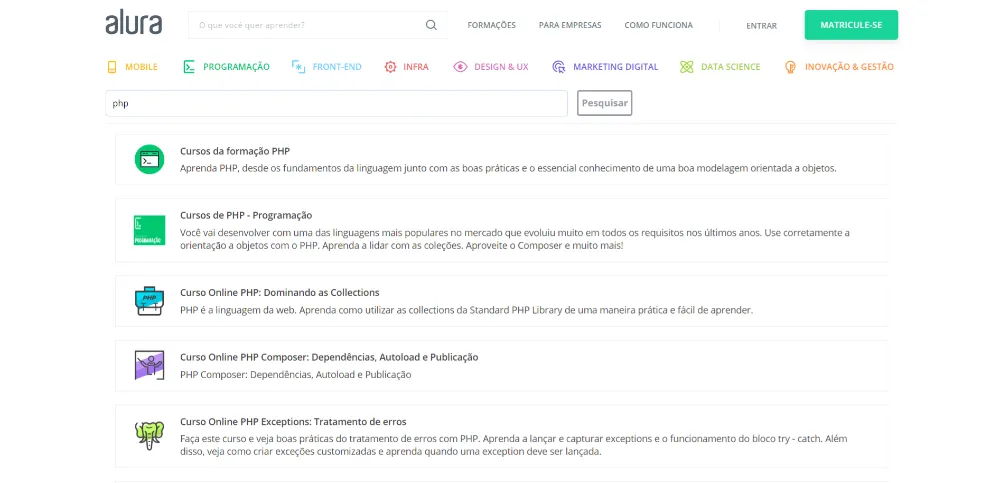Click the description starting 'Você vai desenvolver com uma'
This screenshot has height=483, width=1000.
point(515,239)
